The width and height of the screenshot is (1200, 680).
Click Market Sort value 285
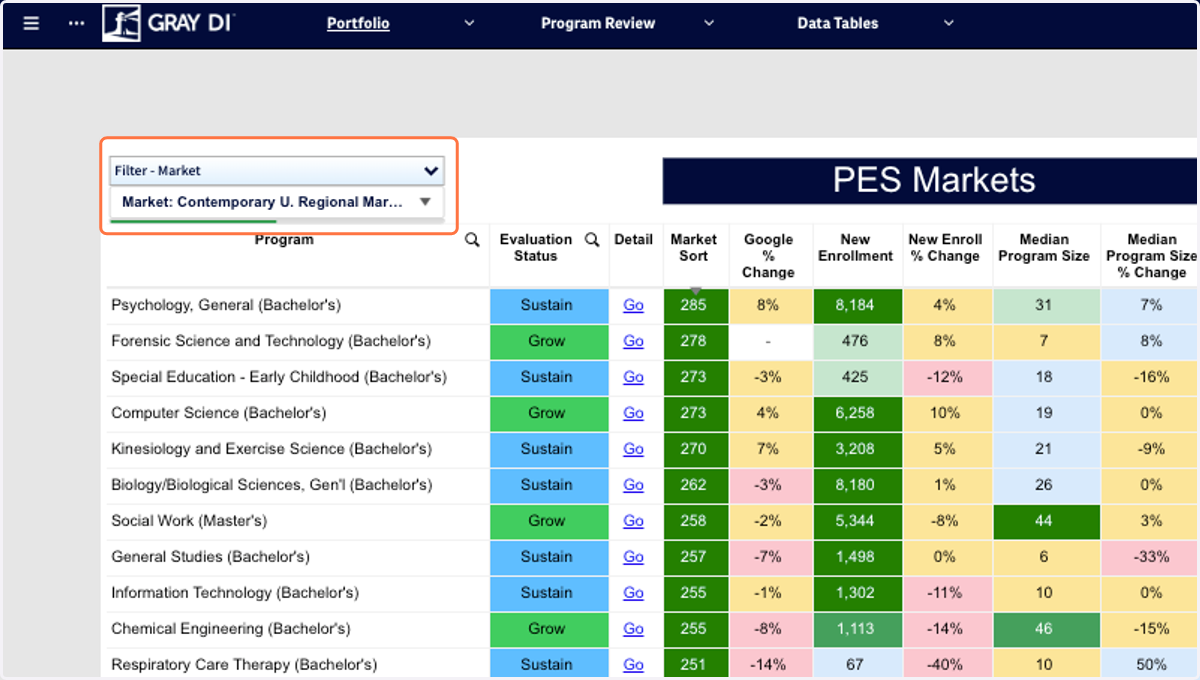click(x=694, y=305)
